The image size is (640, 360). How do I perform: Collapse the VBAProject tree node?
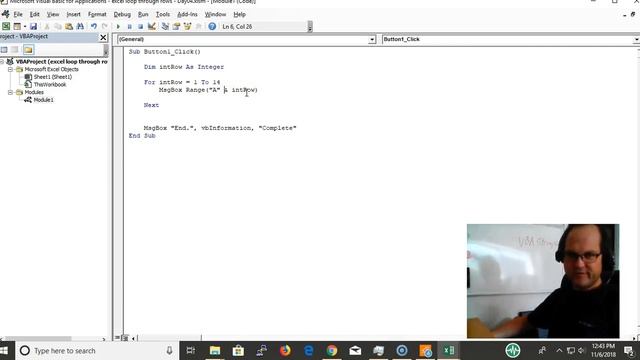point(2,62)
